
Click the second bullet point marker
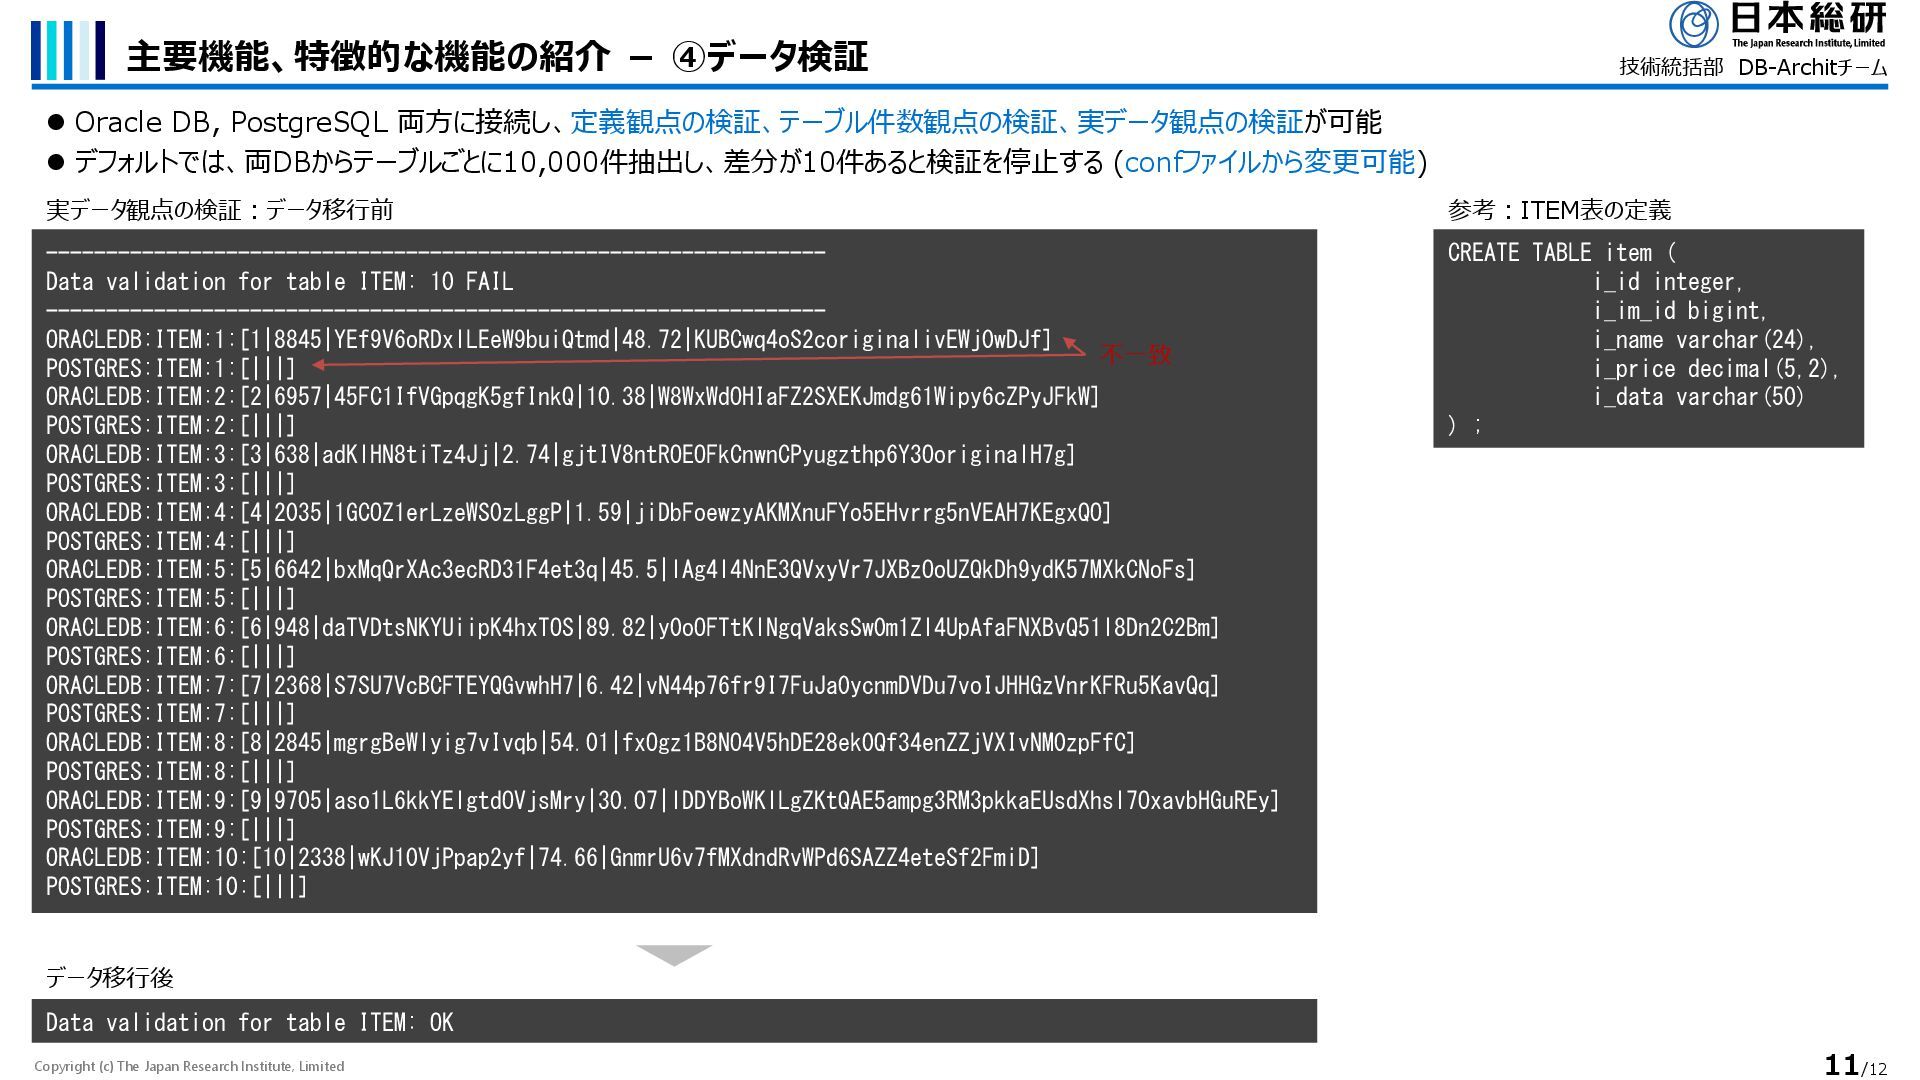pyautogui.click(x=56, y=162)
